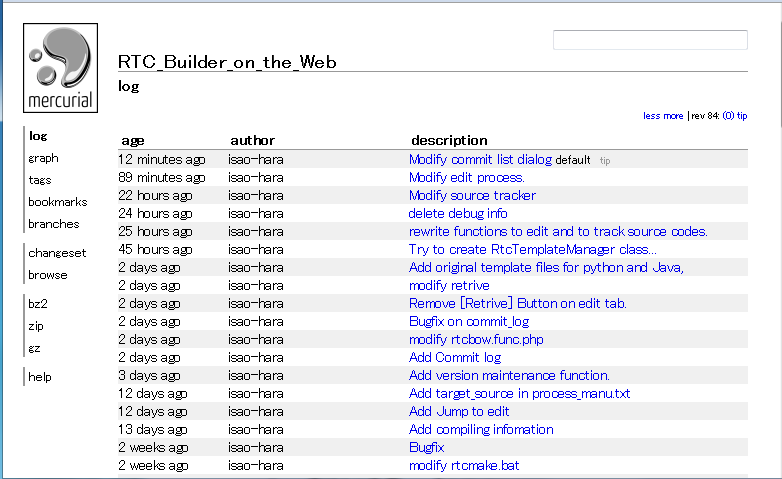Download the bz2 archive
Screen dimensions: 782x479
coord(38,304)
